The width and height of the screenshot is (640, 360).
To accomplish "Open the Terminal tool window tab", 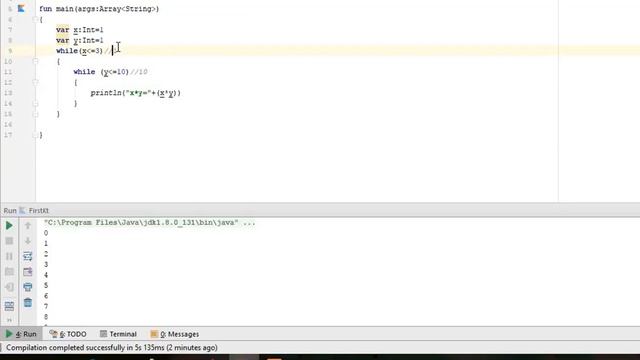I will click(x=118, y=334).
